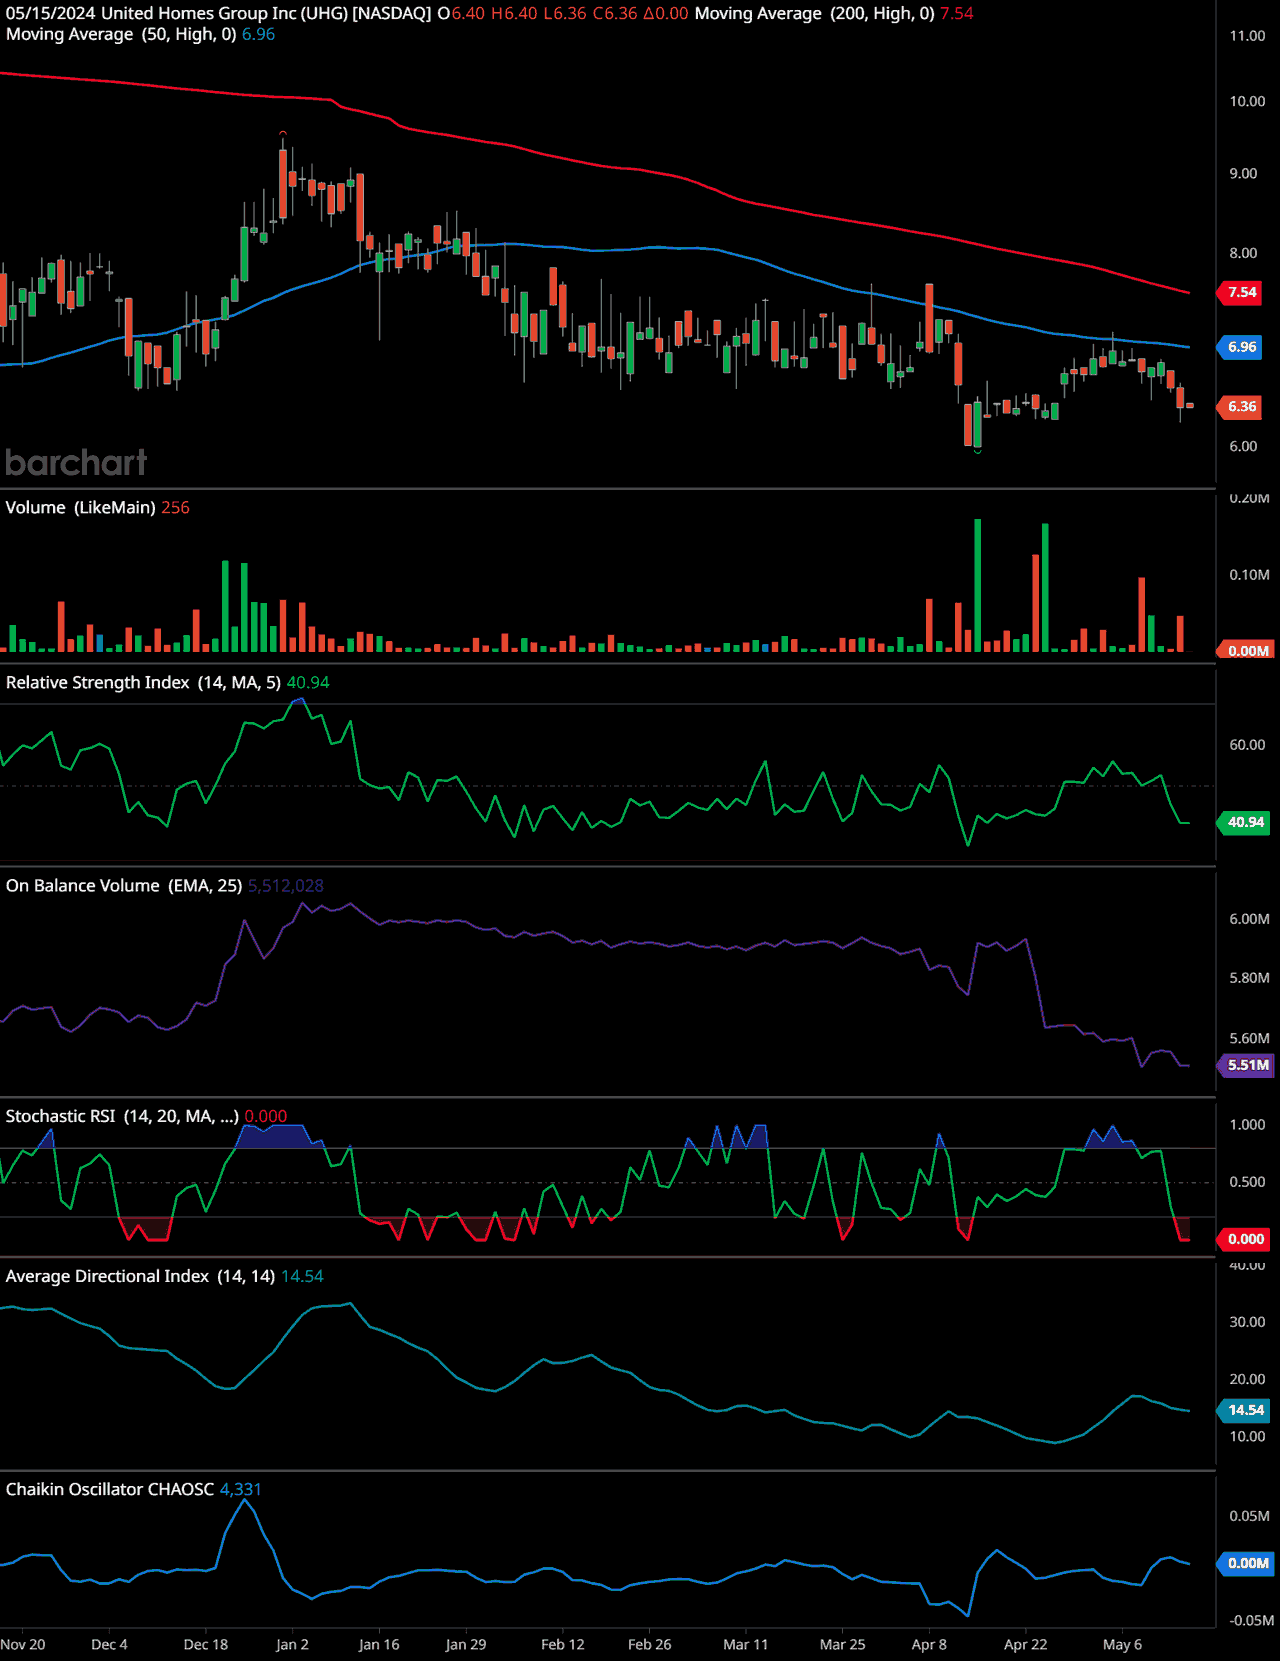Click the 10.00 ADX axis label
This screenshot has width=1280, height=1661.
[1247, 1437]
